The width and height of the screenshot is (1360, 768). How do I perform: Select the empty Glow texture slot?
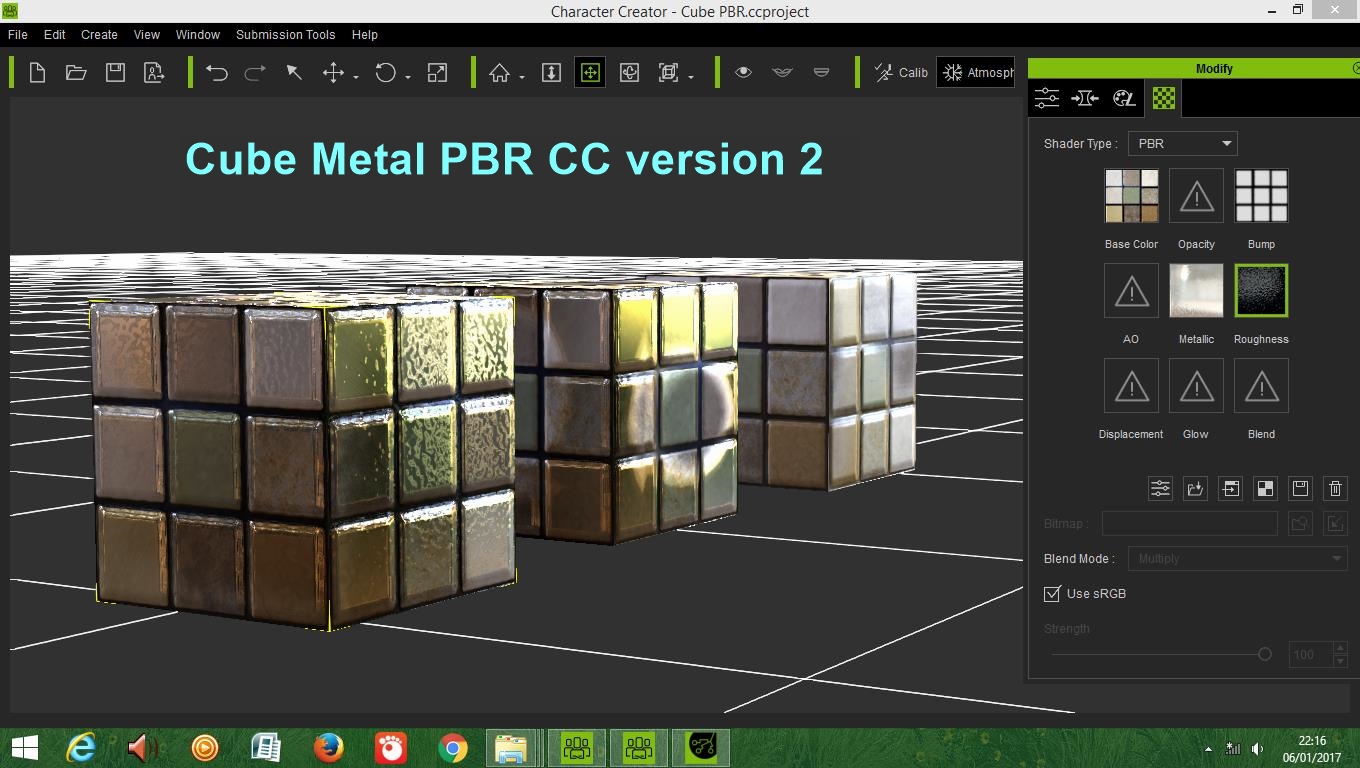coord(1196,386)
